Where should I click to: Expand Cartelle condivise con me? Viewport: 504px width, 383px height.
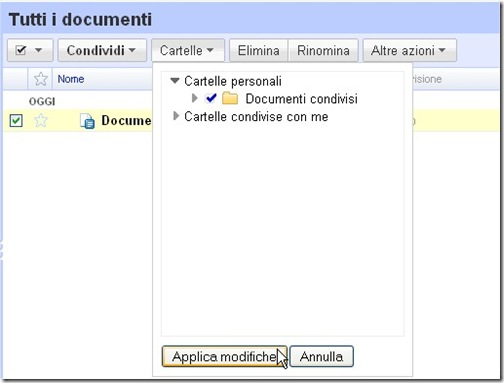tap(176, 116)
